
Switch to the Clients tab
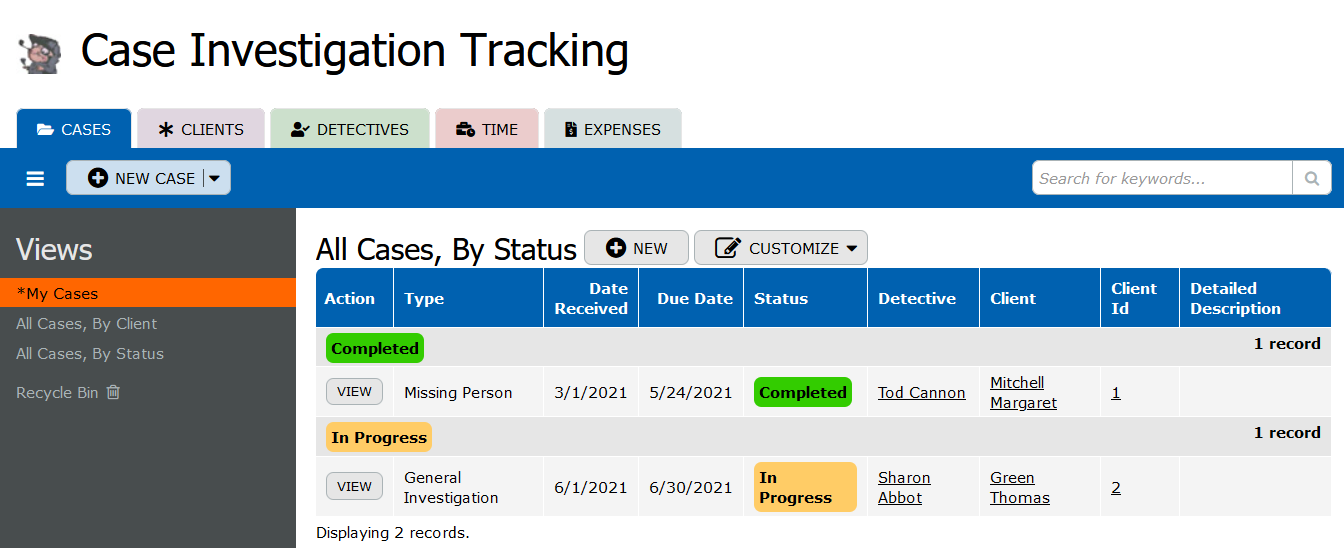201,129
